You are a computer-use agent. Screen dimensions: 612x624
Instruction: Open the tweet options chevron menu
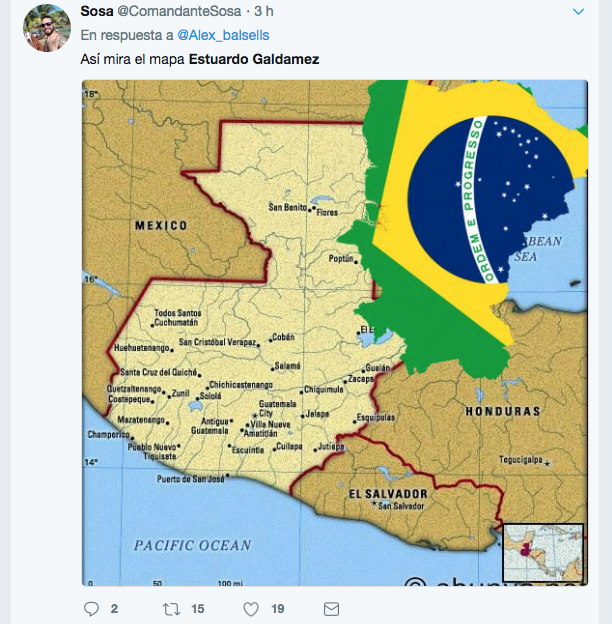(x=578, y=13)
